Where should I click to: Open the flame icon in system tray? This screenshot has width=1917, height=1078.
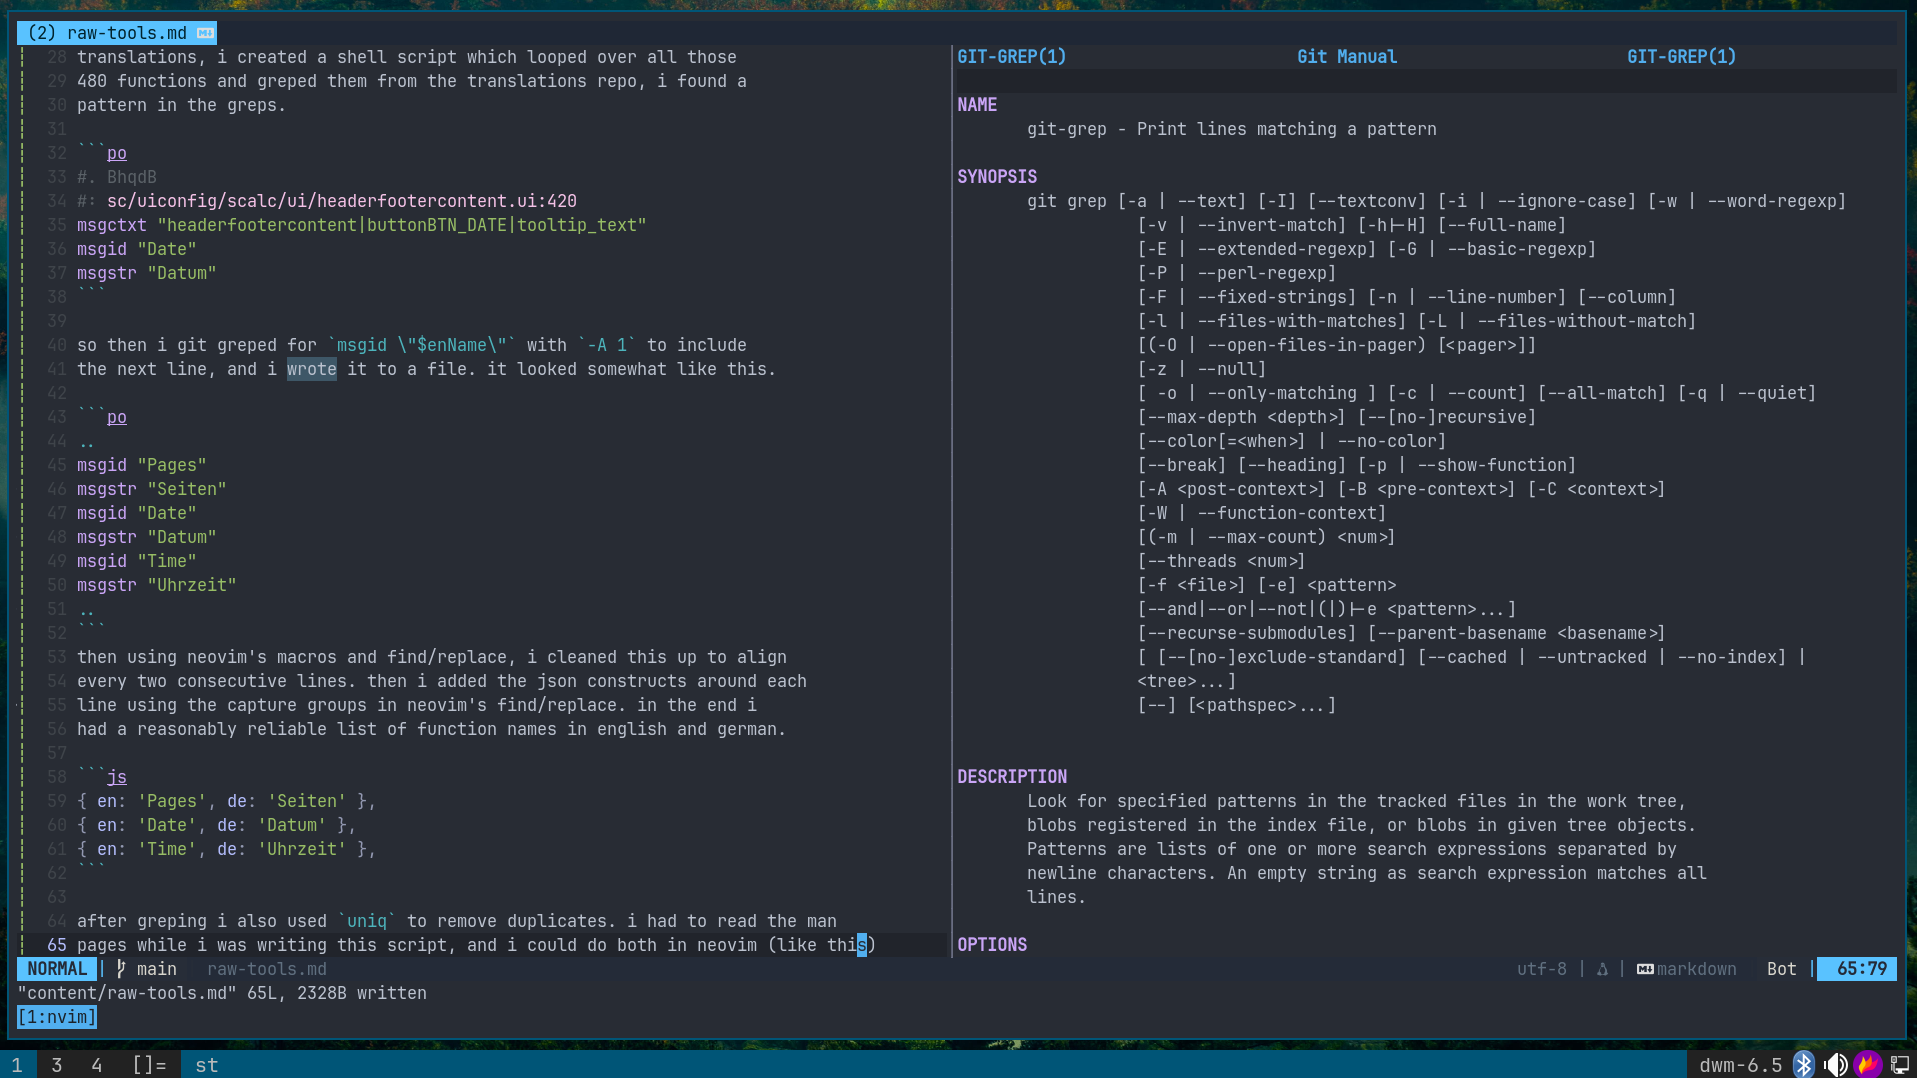1867,1064
